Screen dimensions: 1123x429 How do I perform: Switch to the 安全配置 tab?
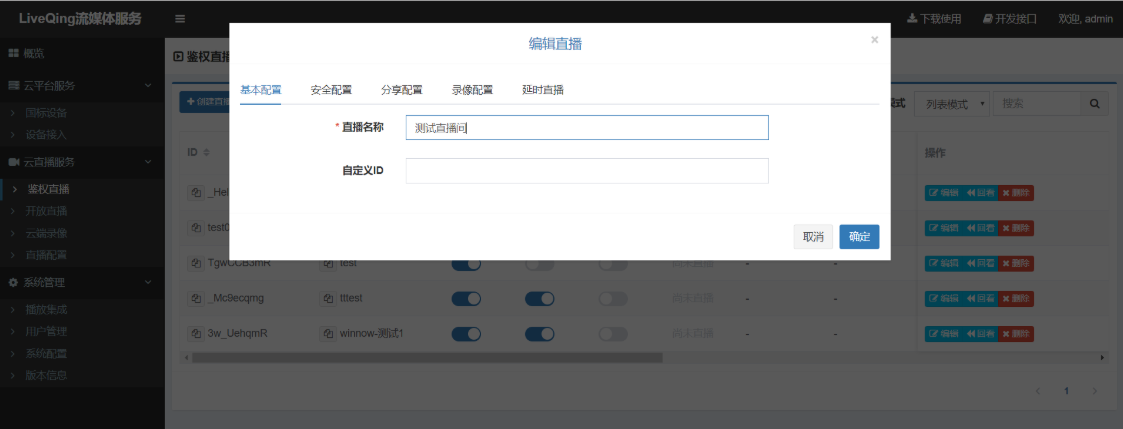tap(331, 90)
